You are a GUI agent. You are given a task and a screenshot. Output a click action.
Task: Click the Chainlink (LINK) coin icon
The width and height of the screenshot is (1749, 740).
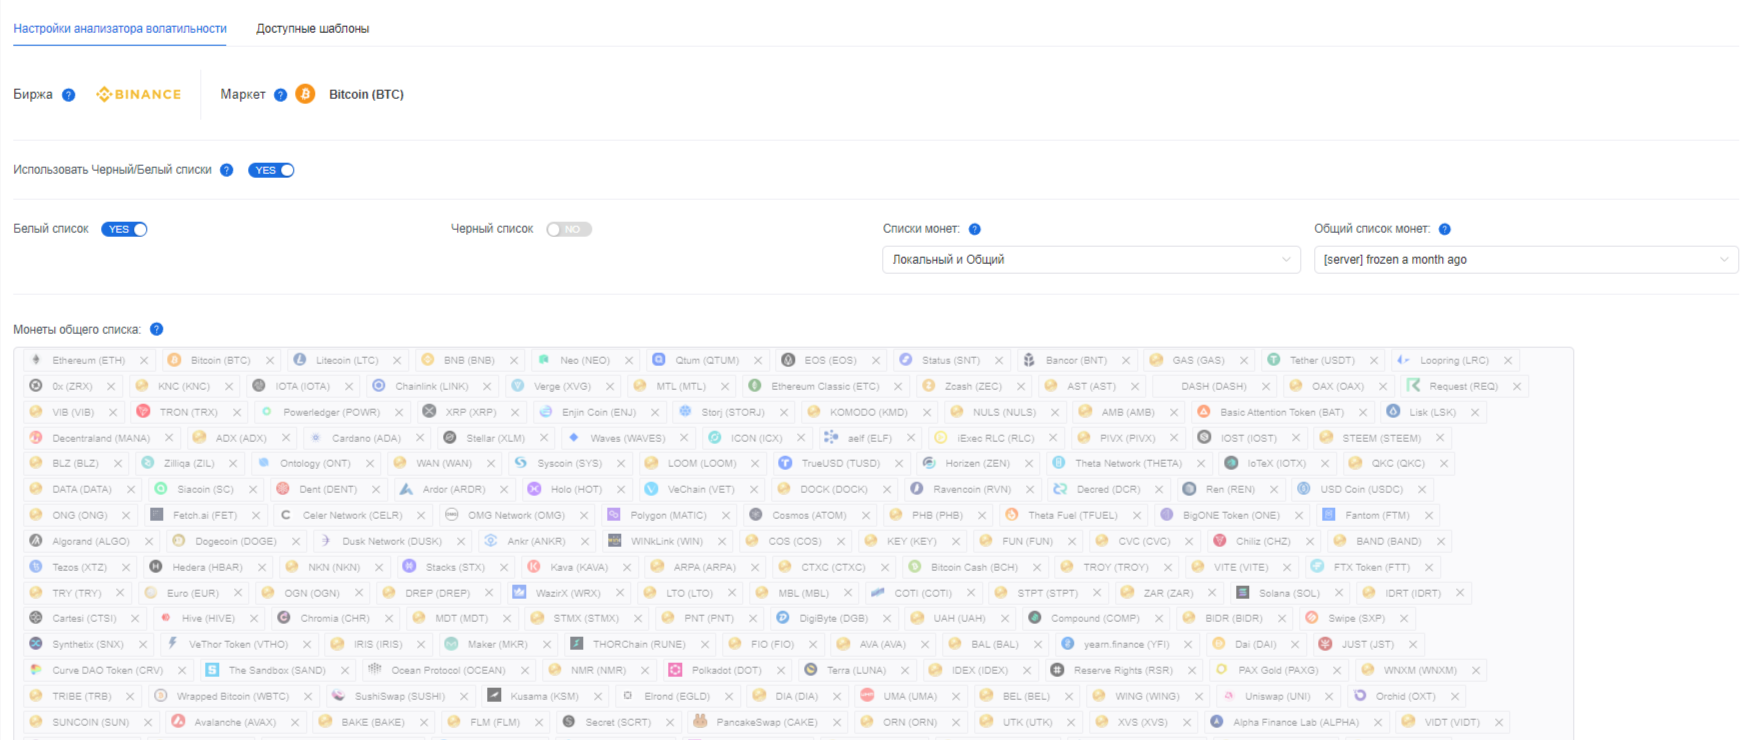[379, 385]
